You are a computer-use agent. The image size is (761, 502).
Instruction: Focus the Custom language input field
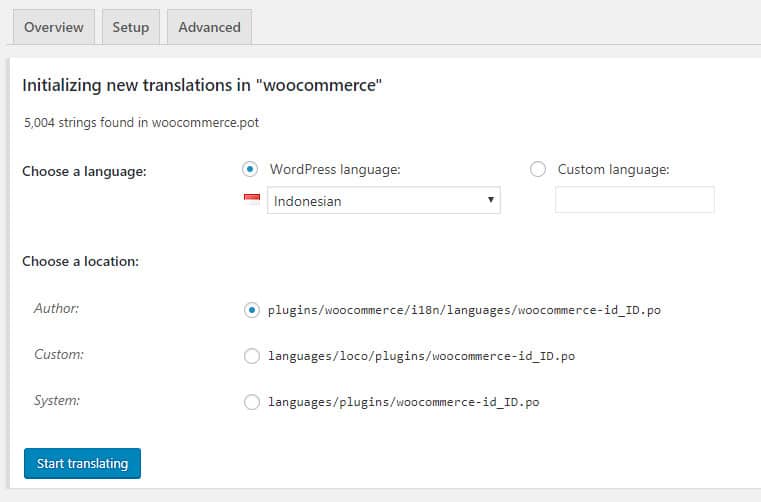coord(634,200)
